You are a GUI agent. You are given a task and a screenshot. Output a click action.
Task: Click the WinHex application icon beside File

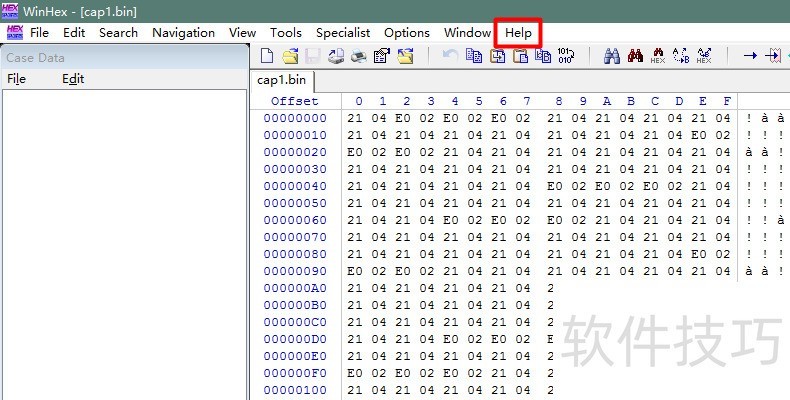[15, 32]
